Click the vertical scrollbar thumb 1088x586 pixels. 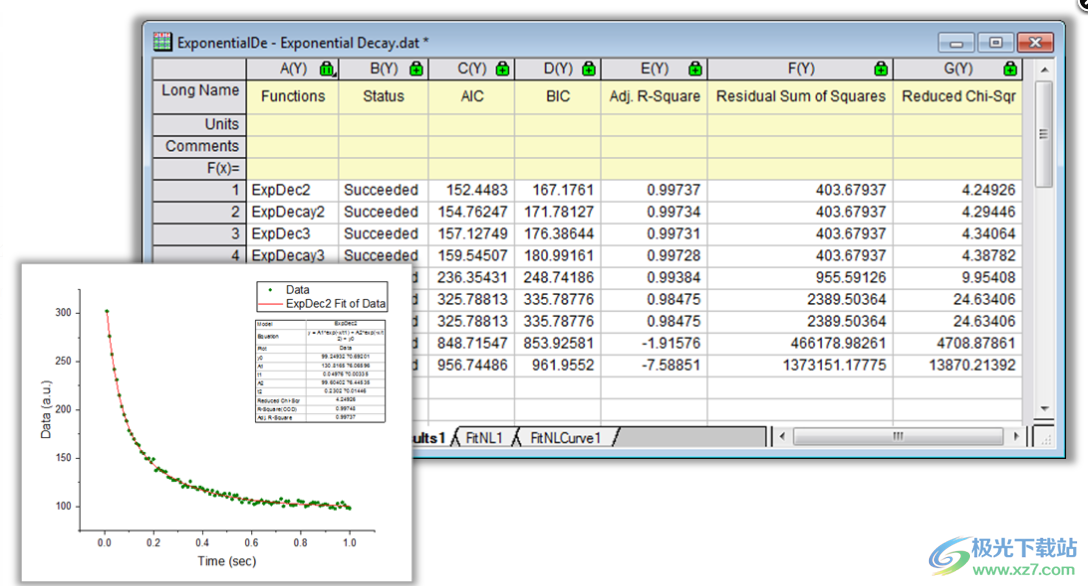1044,134
